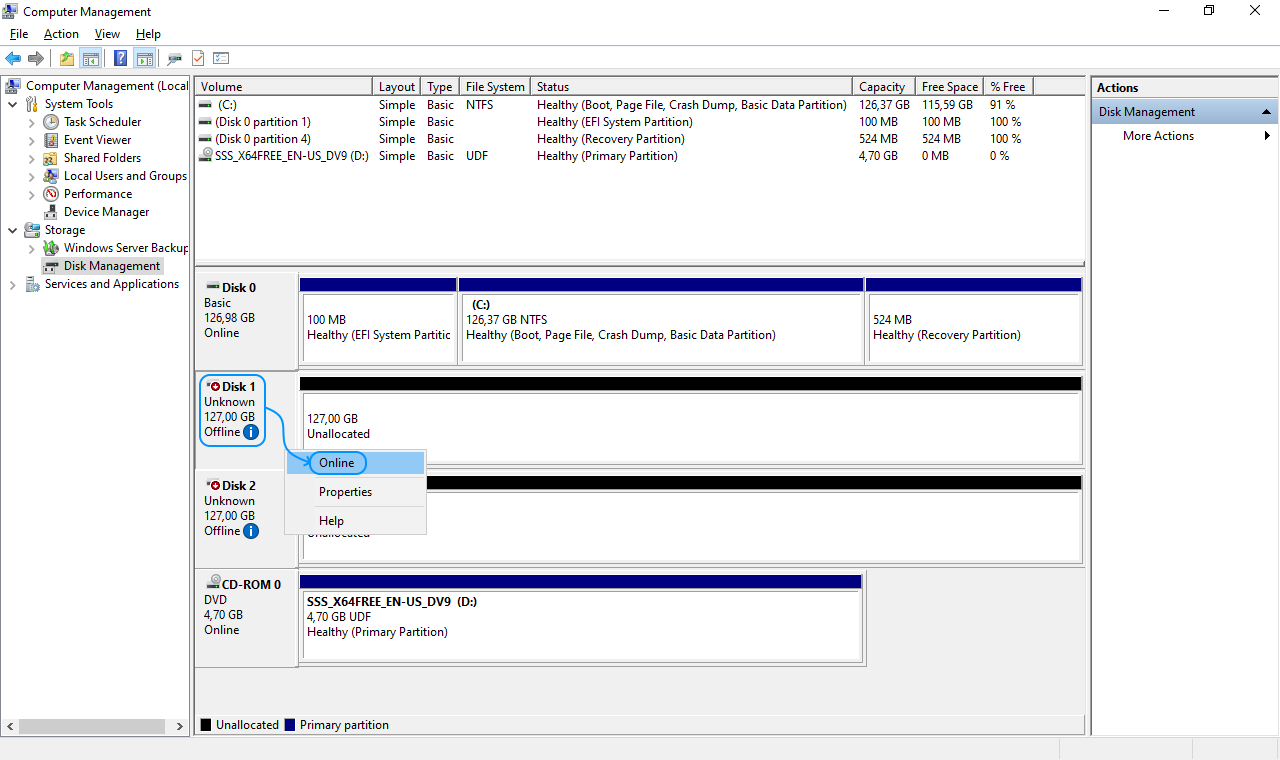Expand Services and Applications node
This screenshot has height=760, width=1280.
click(x=12, y=284)
